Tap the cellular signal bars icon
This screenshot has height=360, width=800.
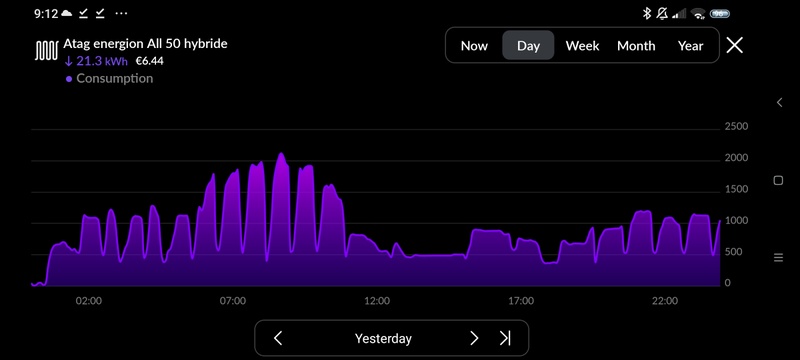click(x=679, y=14)
